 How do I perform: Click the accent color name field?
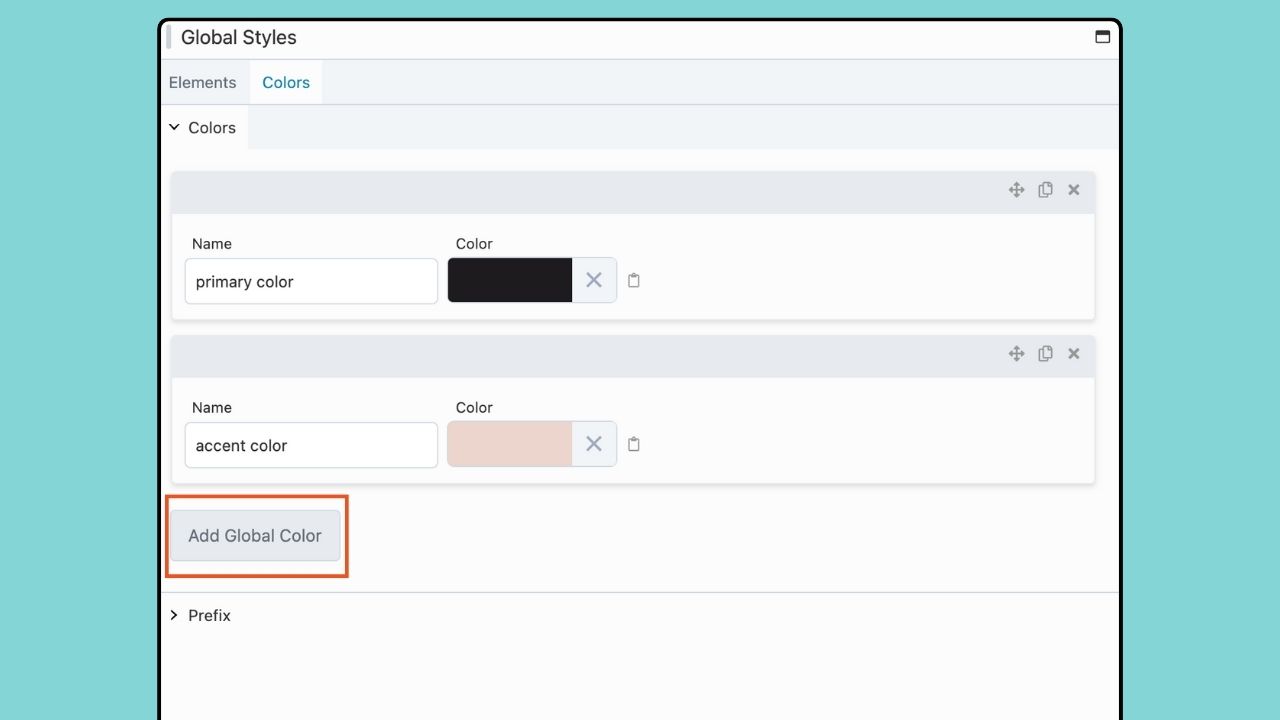tap(311, 446)
